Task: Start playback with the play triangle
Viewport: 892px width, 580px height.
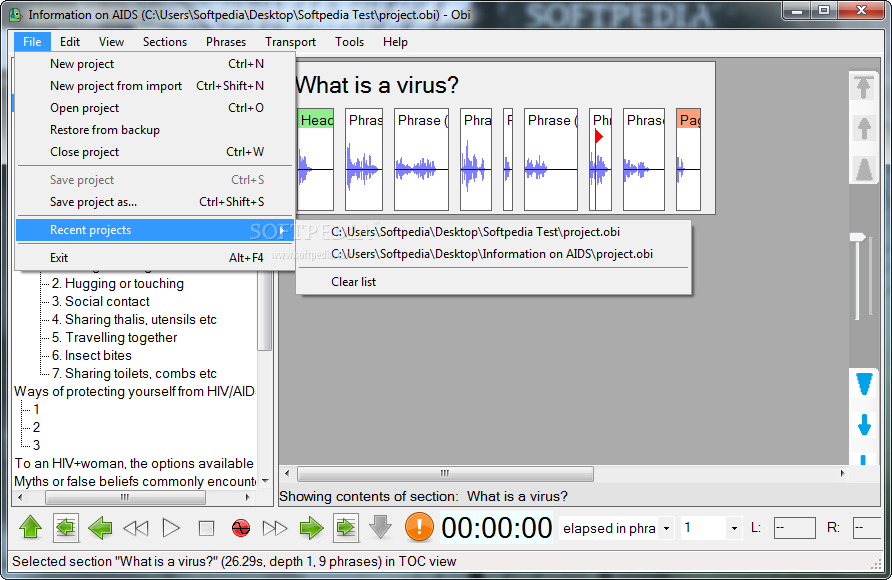Action: (x=171, y=528)
